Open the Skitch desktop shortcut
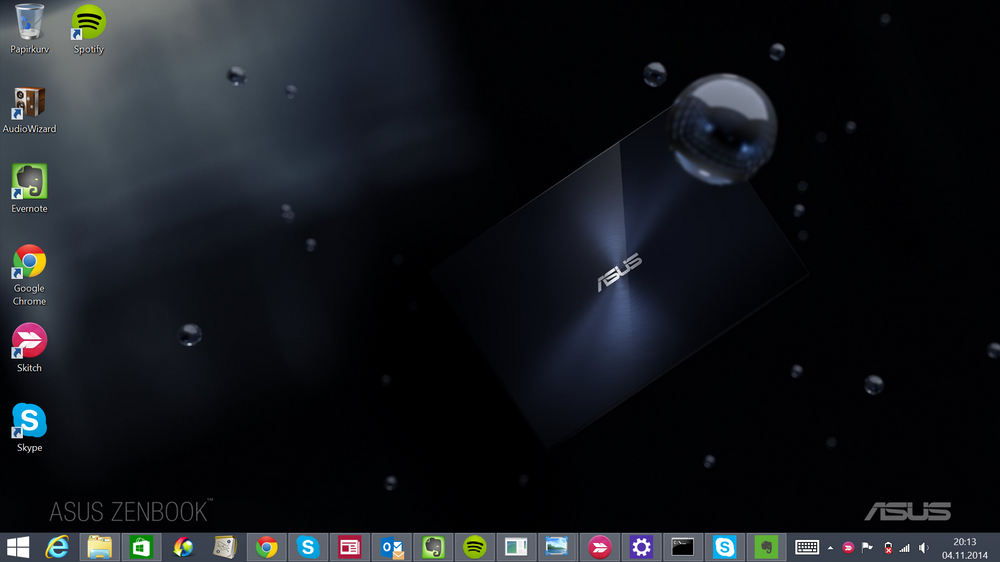 [29, 348]
